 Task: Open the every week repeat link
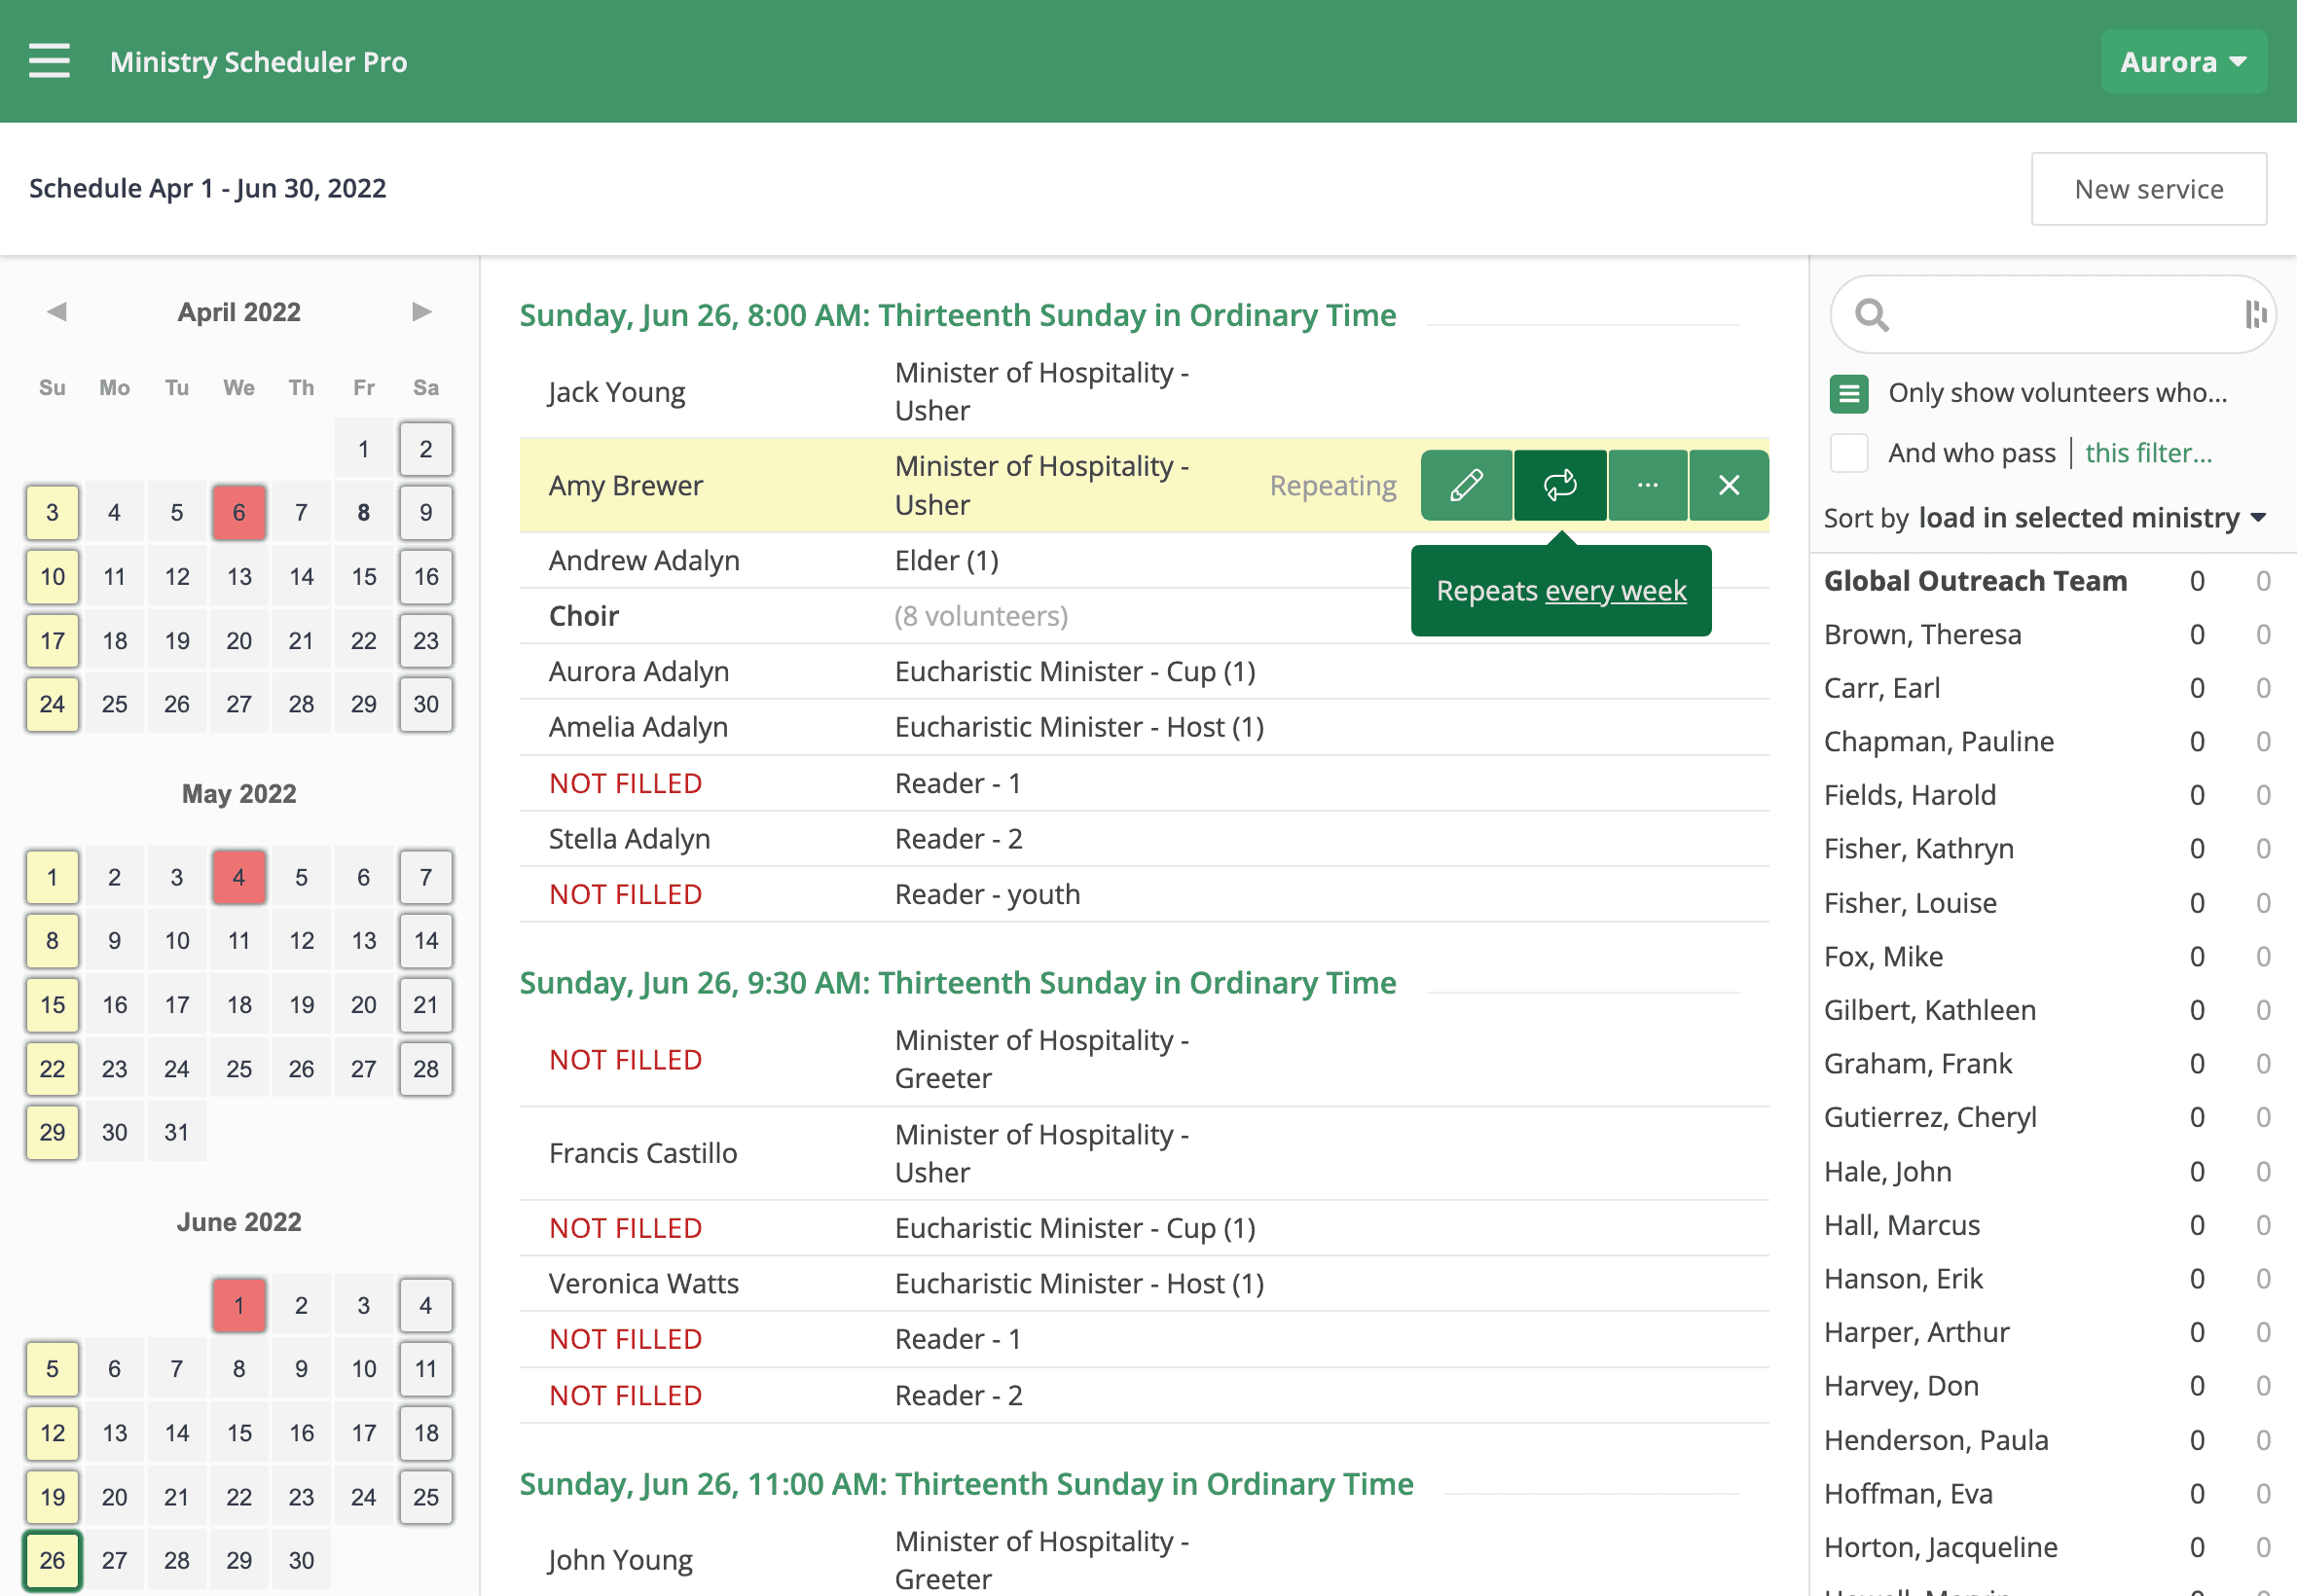pos(1615,591)
